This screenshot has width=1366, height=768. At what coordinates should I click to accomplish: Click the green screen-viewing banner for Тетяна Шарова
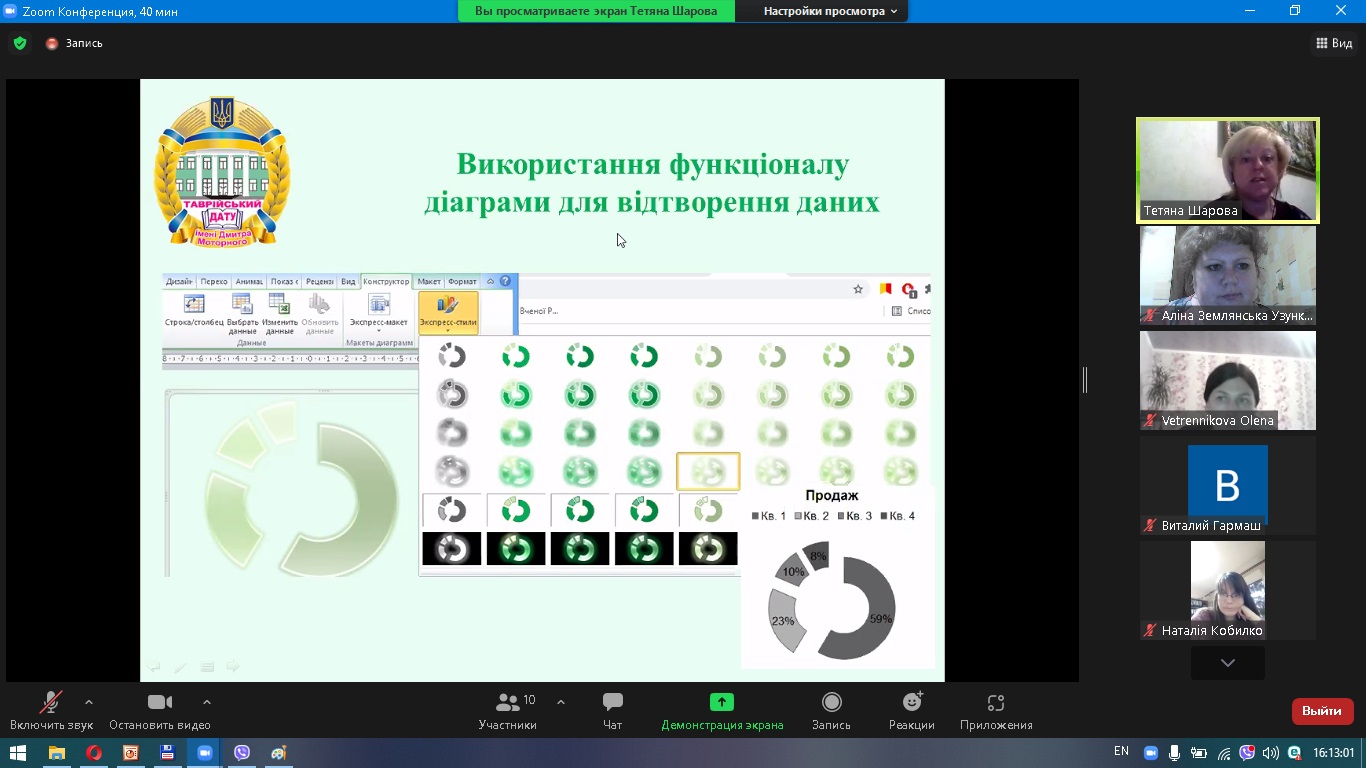pyautogui.click(x=596, y=11)
